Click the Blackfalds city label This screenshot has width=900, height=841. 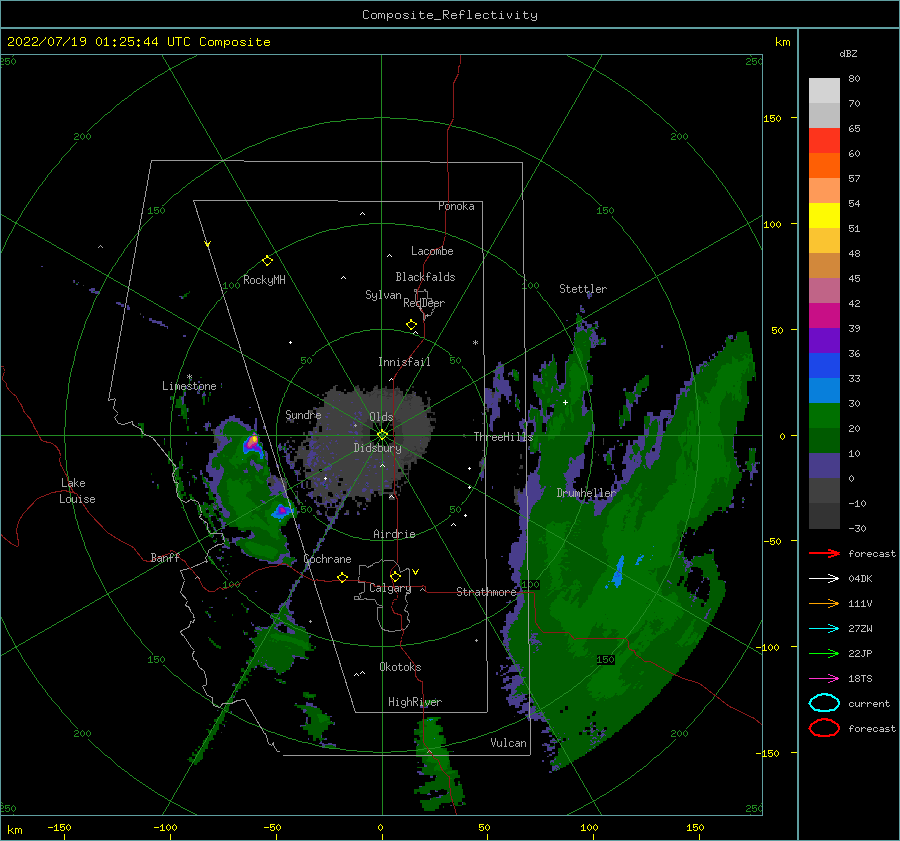tap(425, 277)
